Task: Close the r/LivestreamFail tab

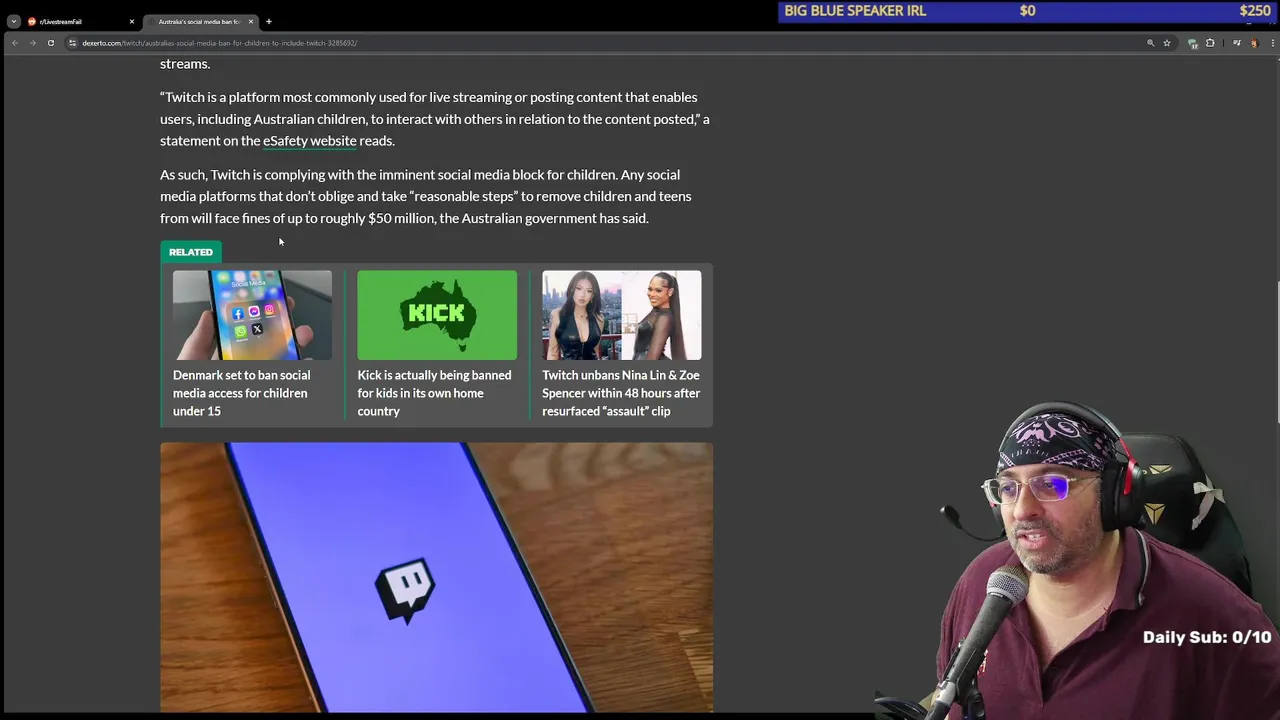Action: click(131, 21)
